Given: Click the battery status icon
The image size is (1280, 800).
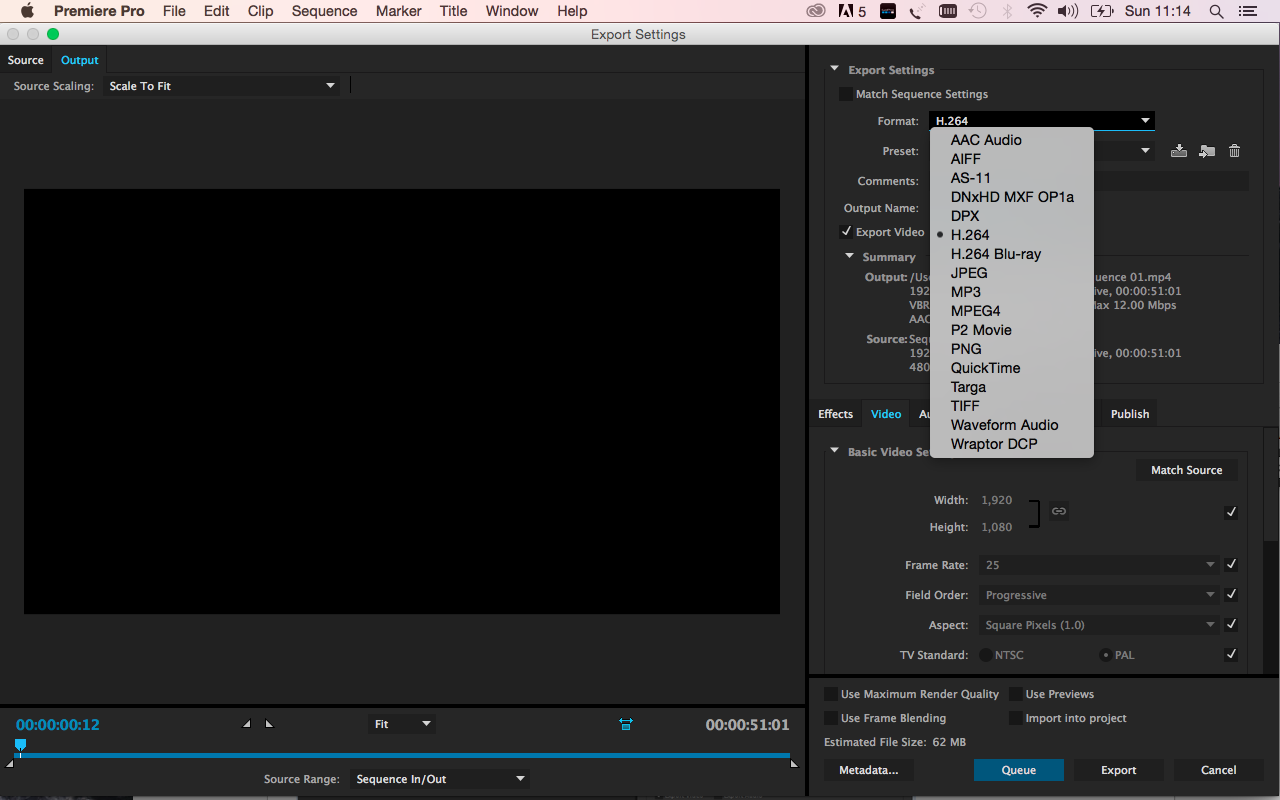Looking at the screenshot, I should [1102, 11].
